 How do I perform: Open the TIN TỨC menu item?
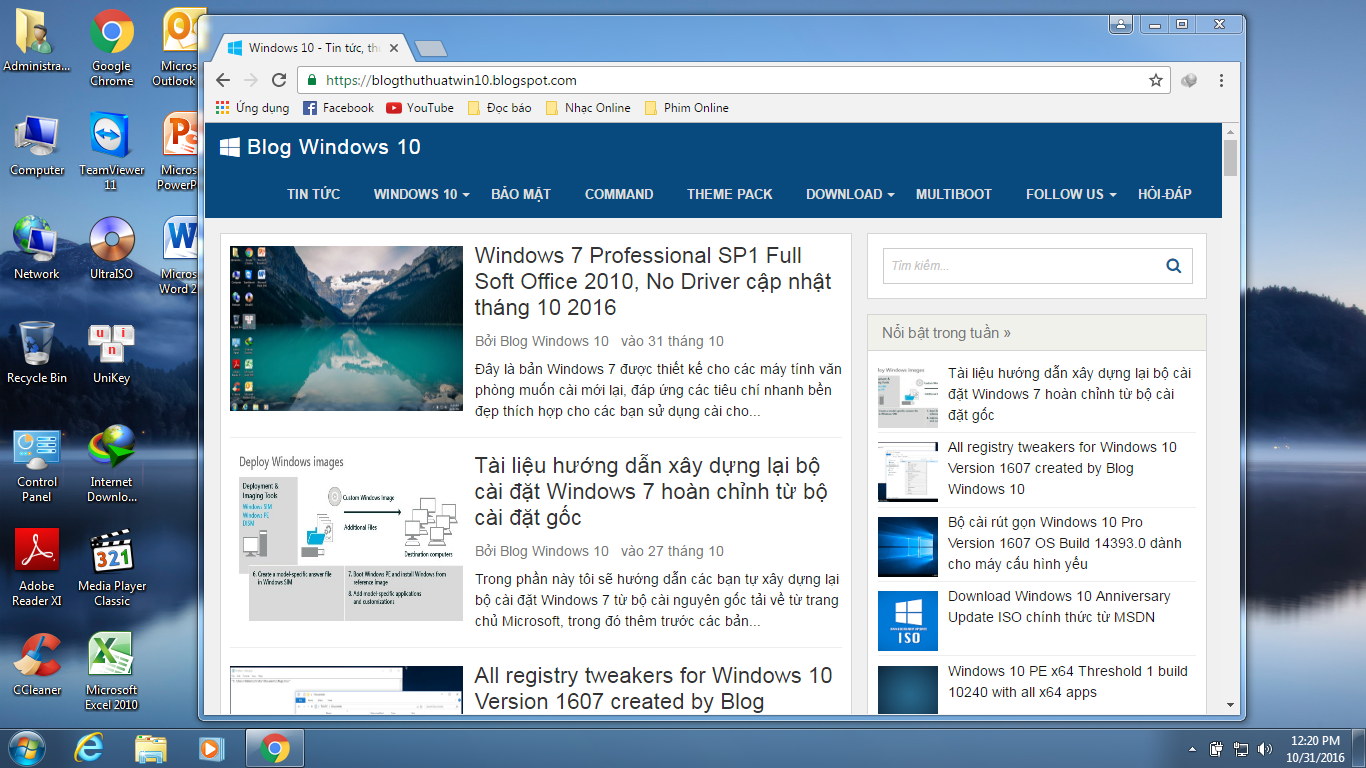pos(313,194)
